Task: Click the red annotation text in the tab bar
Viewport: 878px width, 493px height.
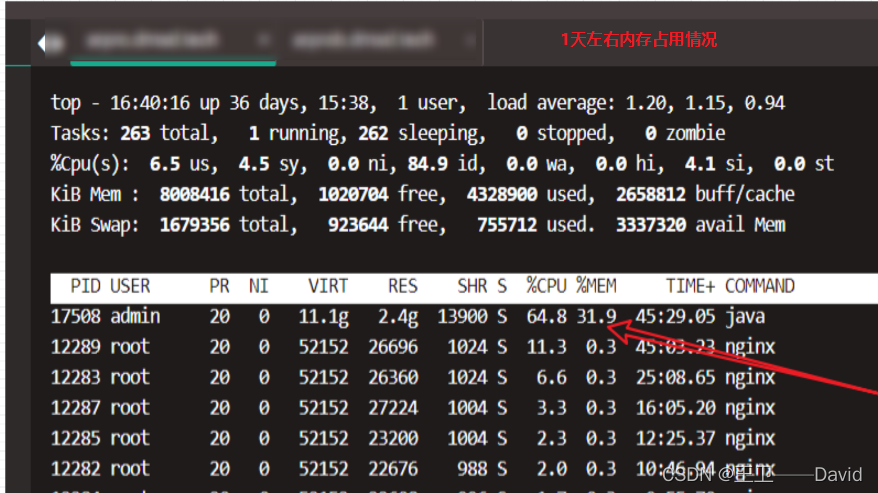Action: (x=638, y=40)
